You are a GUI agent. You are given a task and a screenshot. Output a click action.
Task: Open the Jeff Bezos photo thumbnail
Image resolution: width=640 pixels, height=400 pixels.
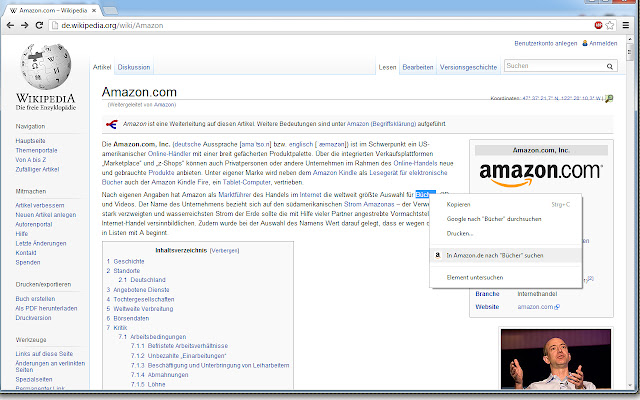click(x=556, y=359)
